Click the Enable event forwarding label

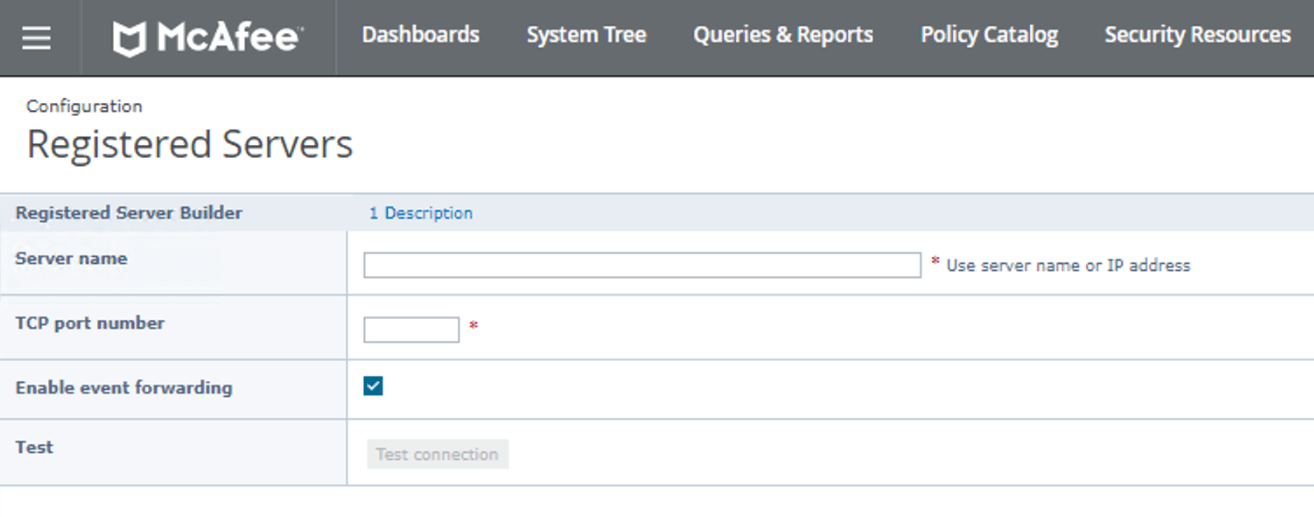(x=124, y=388)
